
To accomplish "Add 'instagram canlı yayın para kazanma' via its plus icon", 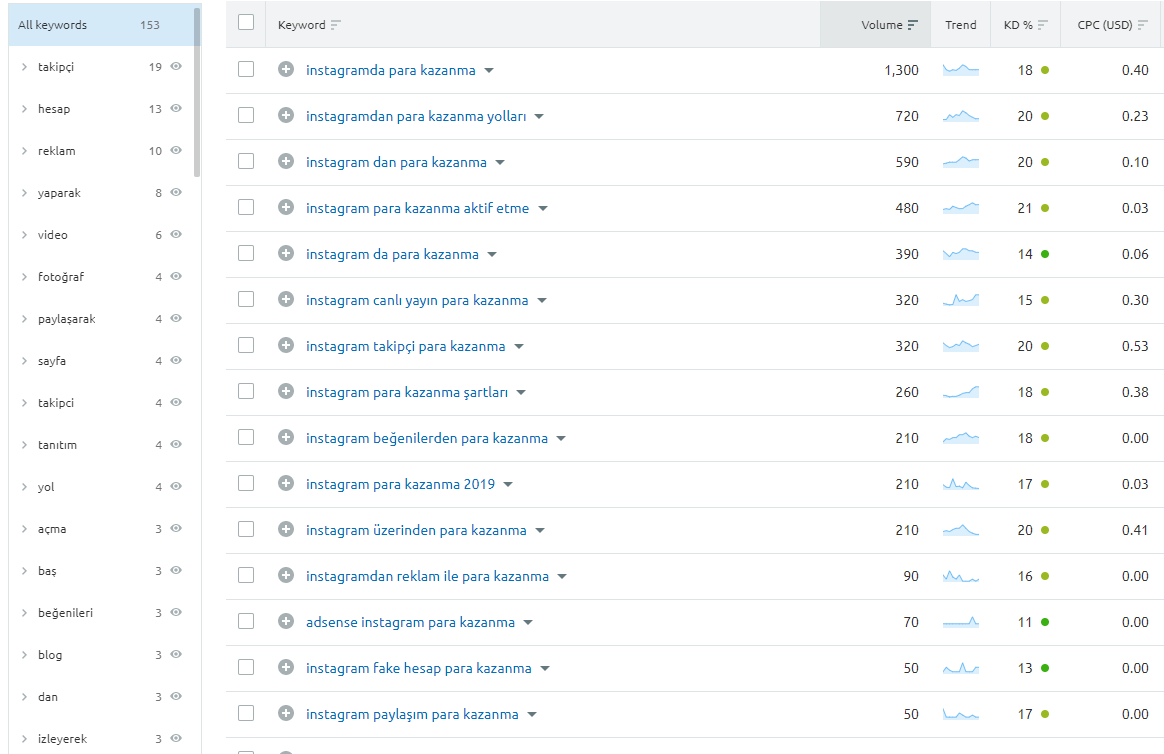I will click(286, 299).
